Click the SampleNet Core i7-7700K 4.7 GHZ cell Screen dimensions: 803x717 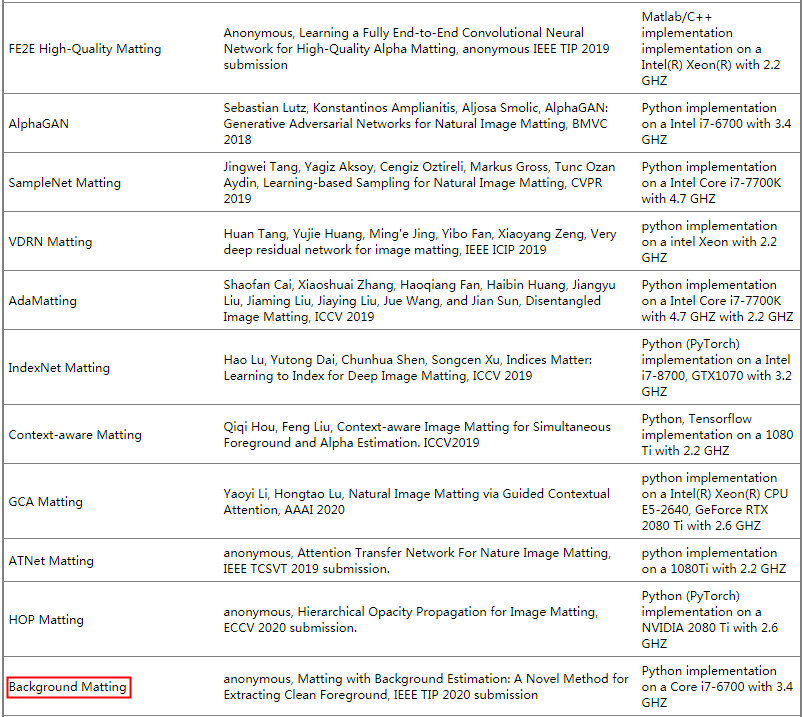point(711,182)
